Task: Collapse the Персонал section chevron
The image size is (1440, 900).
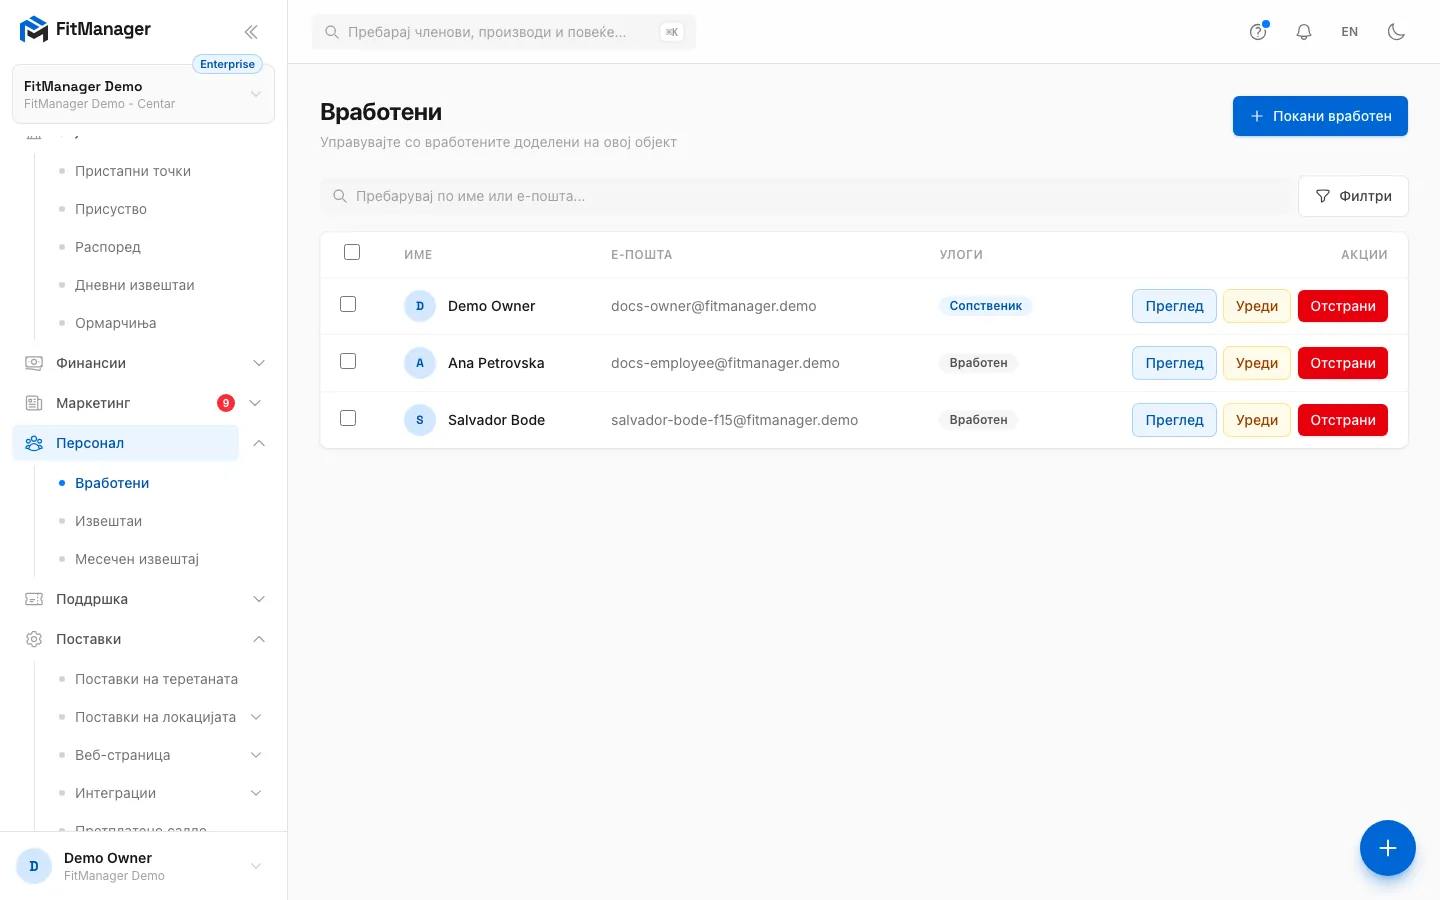Action: [x=259, y=443]
